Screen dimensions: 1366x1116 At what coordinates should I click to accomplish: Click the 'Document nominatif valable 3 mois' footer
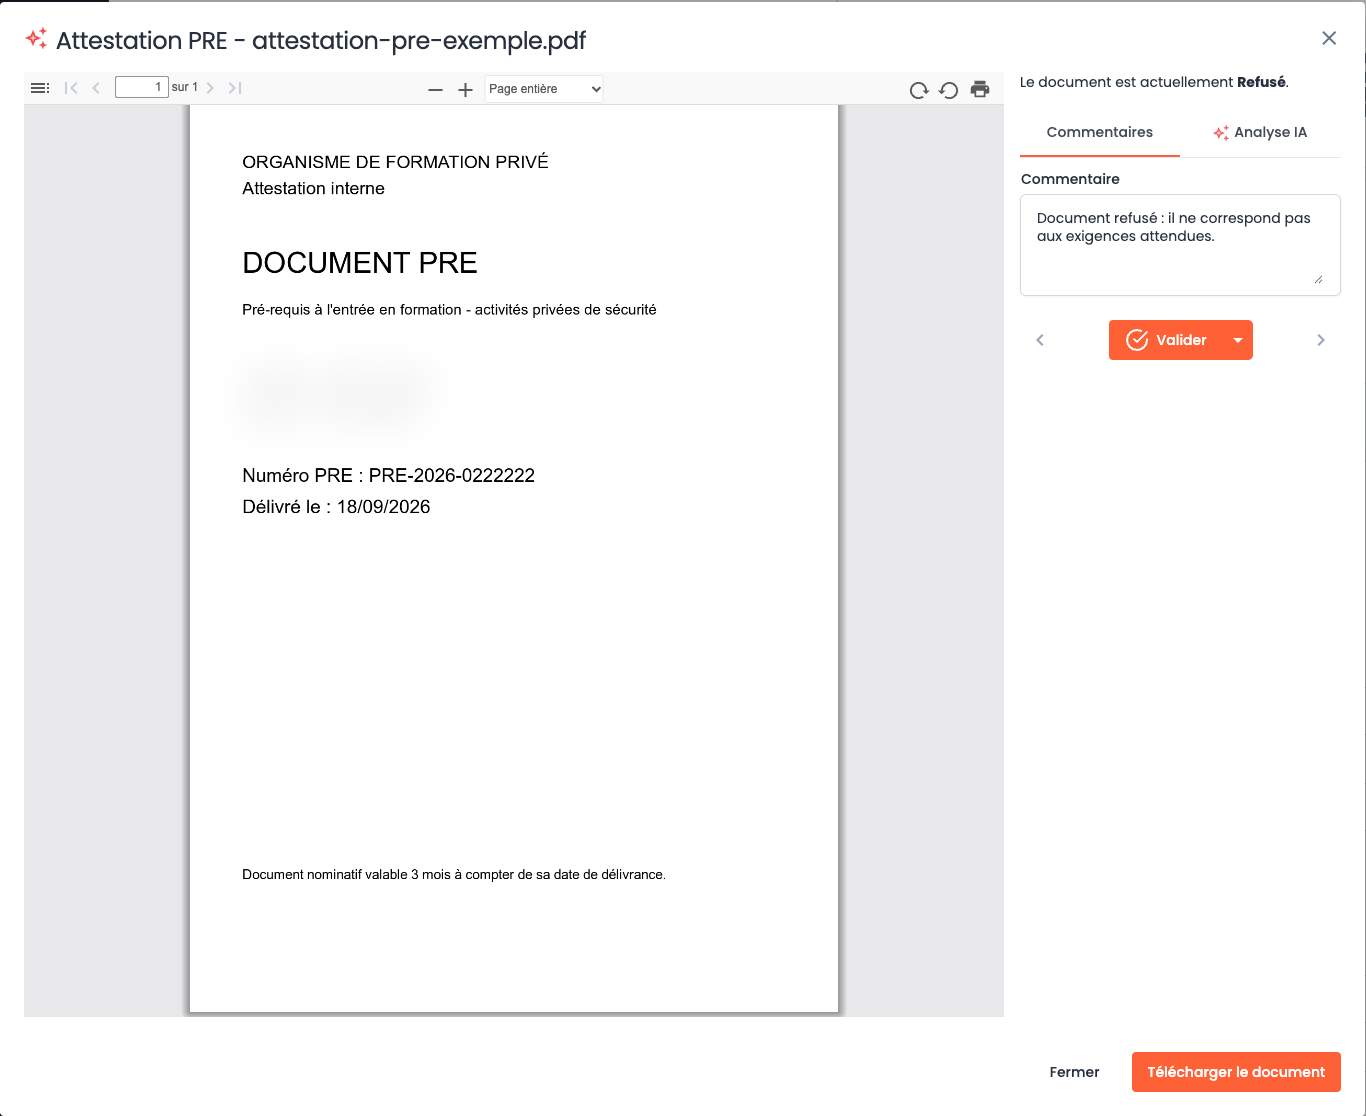(454, 874)
